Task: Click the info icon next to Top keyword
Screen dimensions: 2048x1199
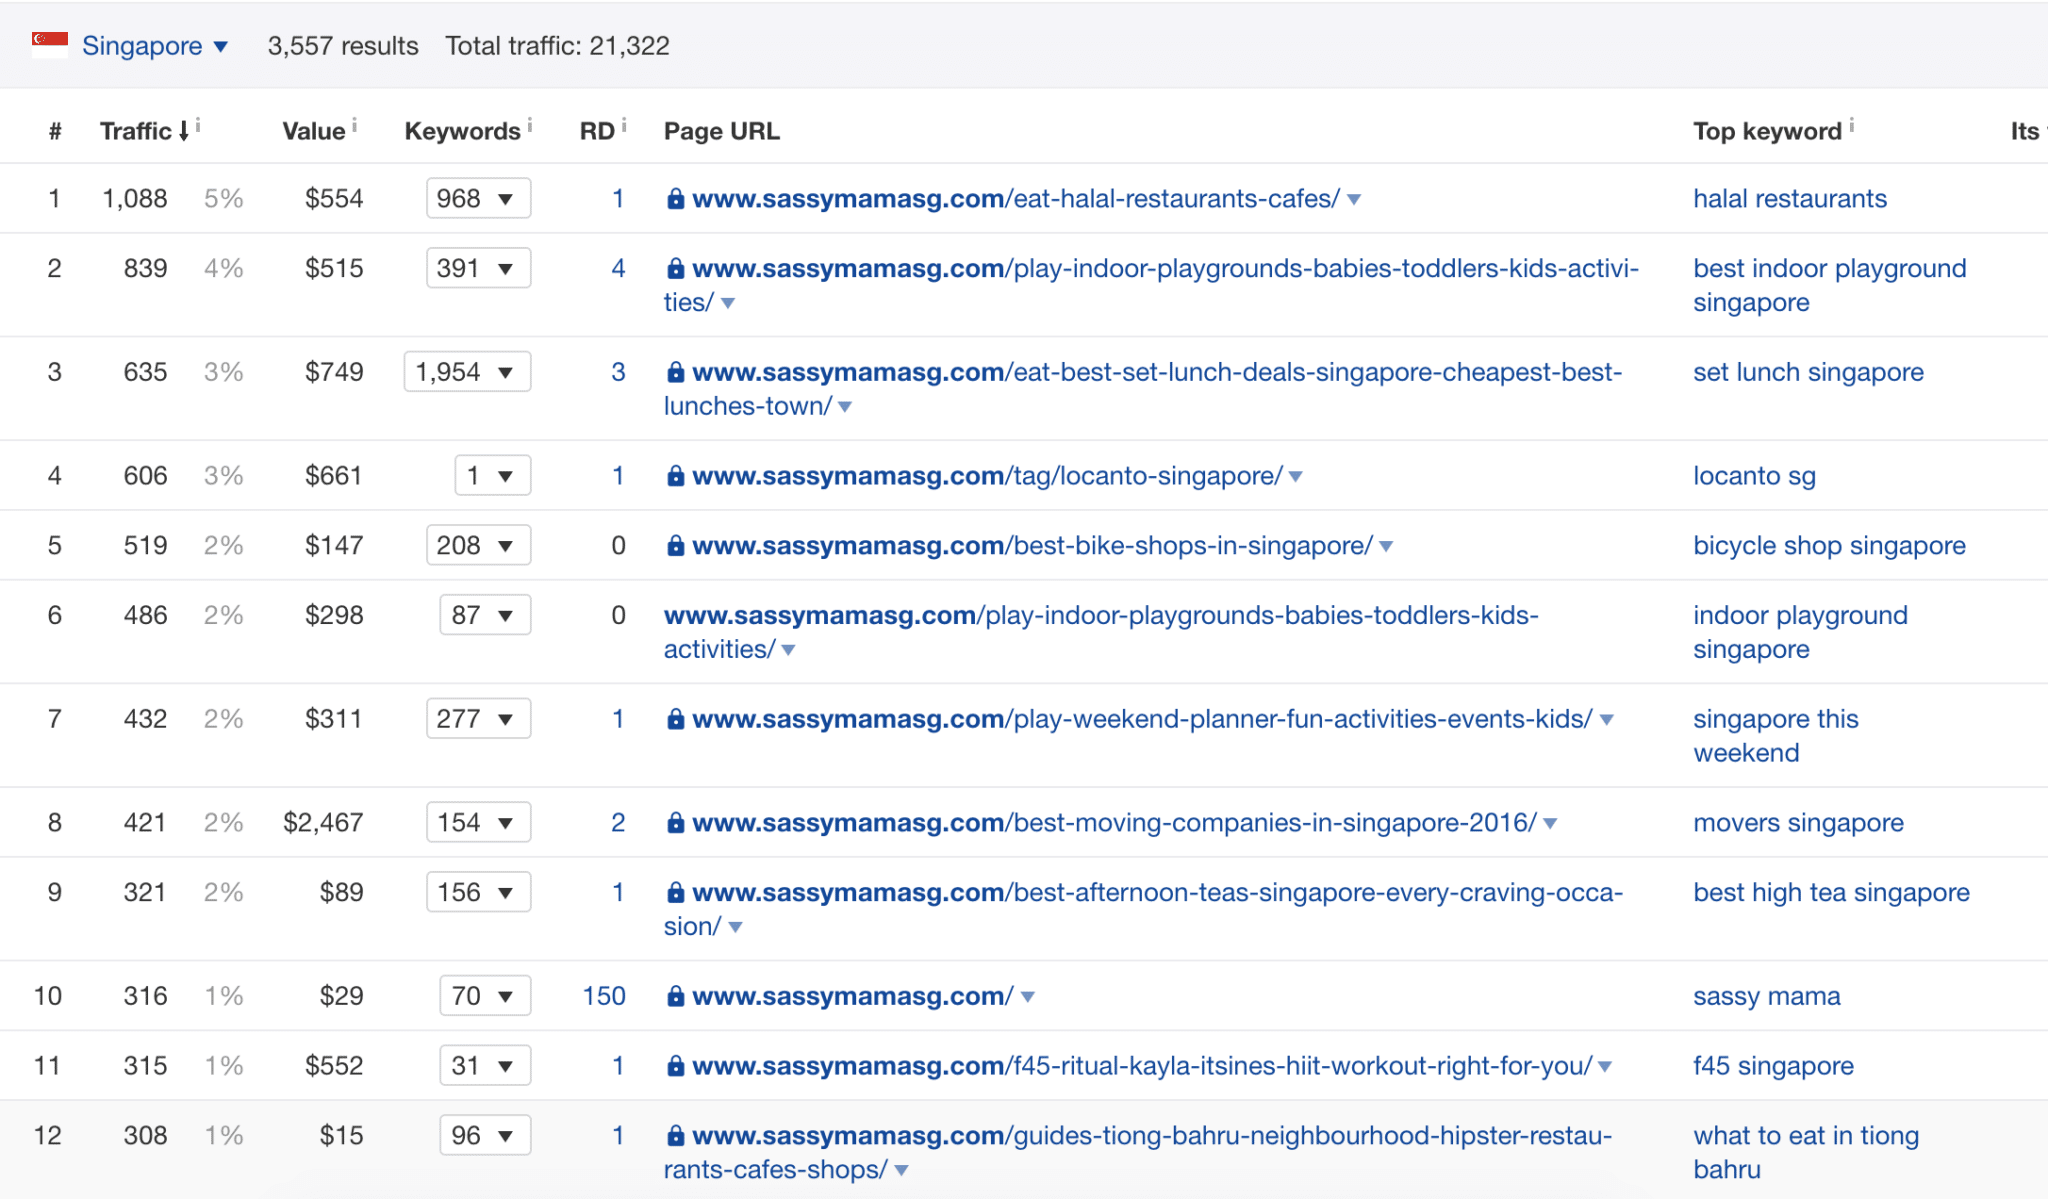Action: point(1852,125)
